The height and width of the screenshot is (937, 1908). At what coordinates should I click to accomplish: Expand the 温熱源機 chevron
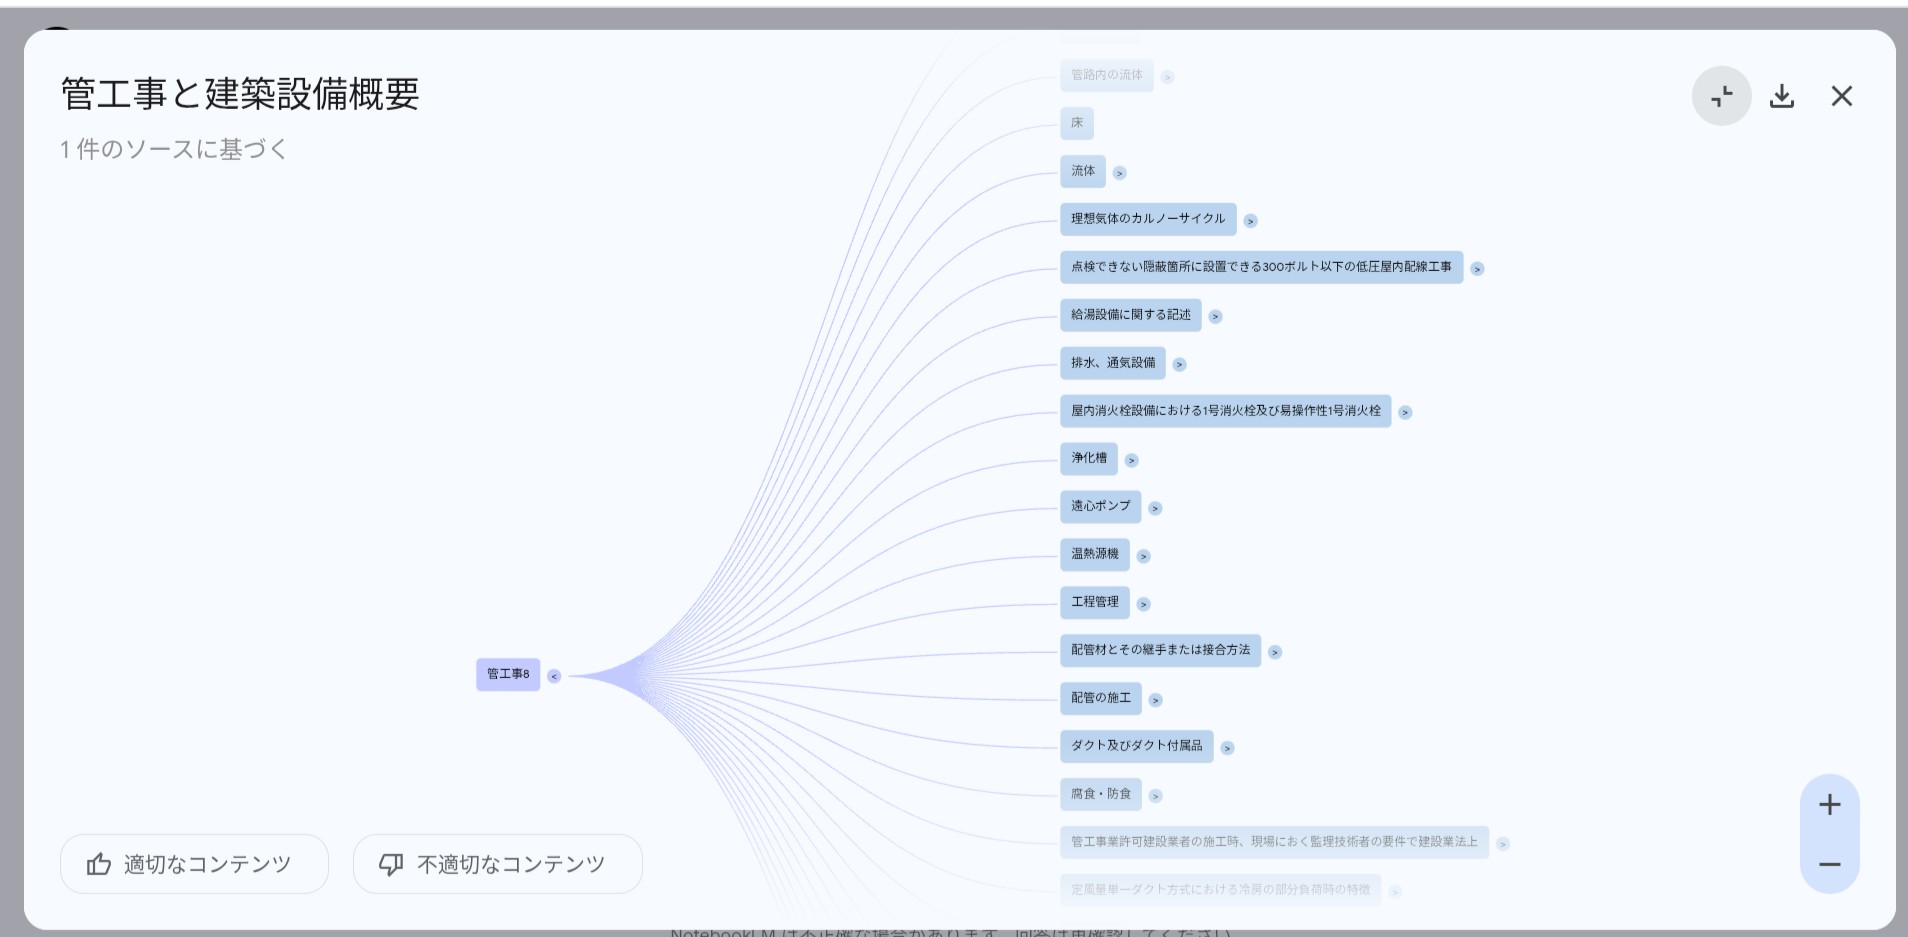click(x=1143, y=557)
